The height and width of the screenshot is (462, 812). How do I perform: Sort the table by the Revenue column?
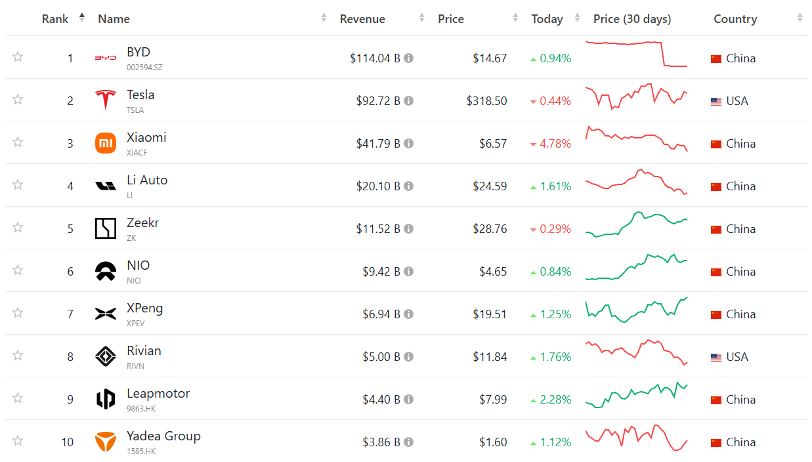pos(362,19)
